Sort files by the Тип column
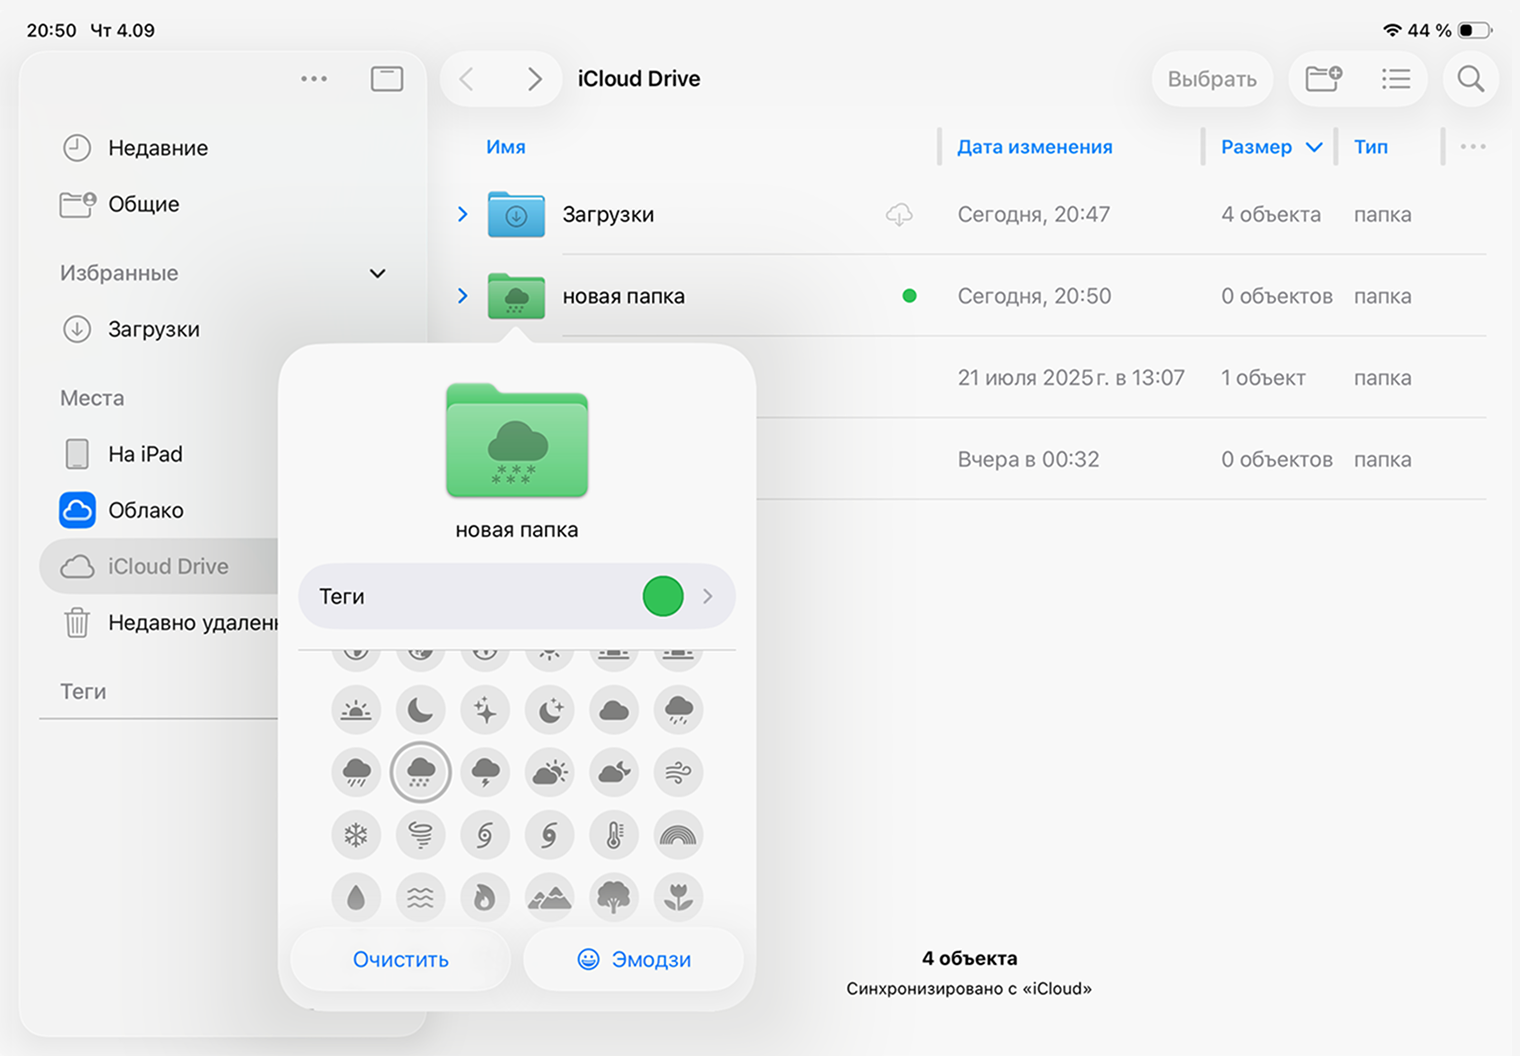The height and width of the screenshot is (1056, 1520). (1371, 147)
